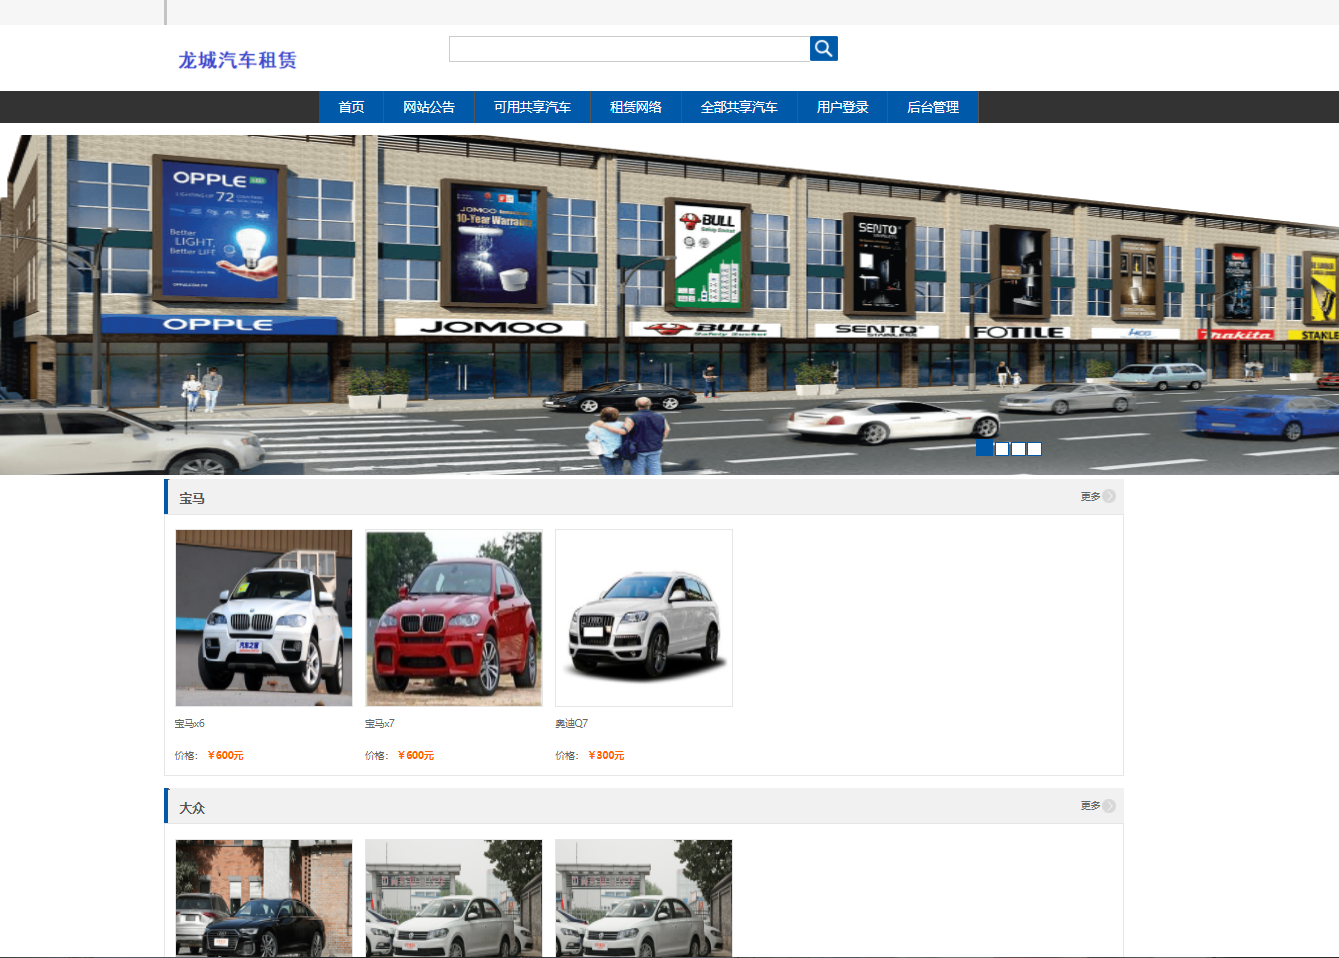
Task: Open 后台管理 admin link
Action: [932, 107]
